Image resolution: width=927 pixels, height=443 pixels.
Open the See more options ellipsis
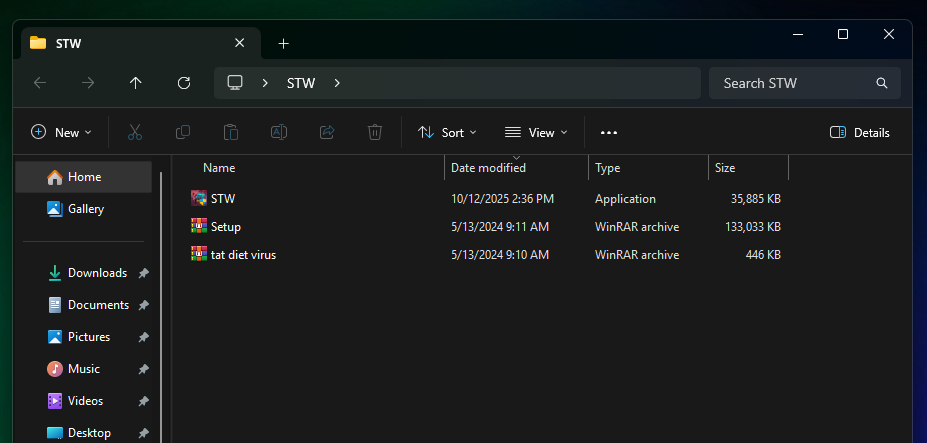tap(609, 132)
